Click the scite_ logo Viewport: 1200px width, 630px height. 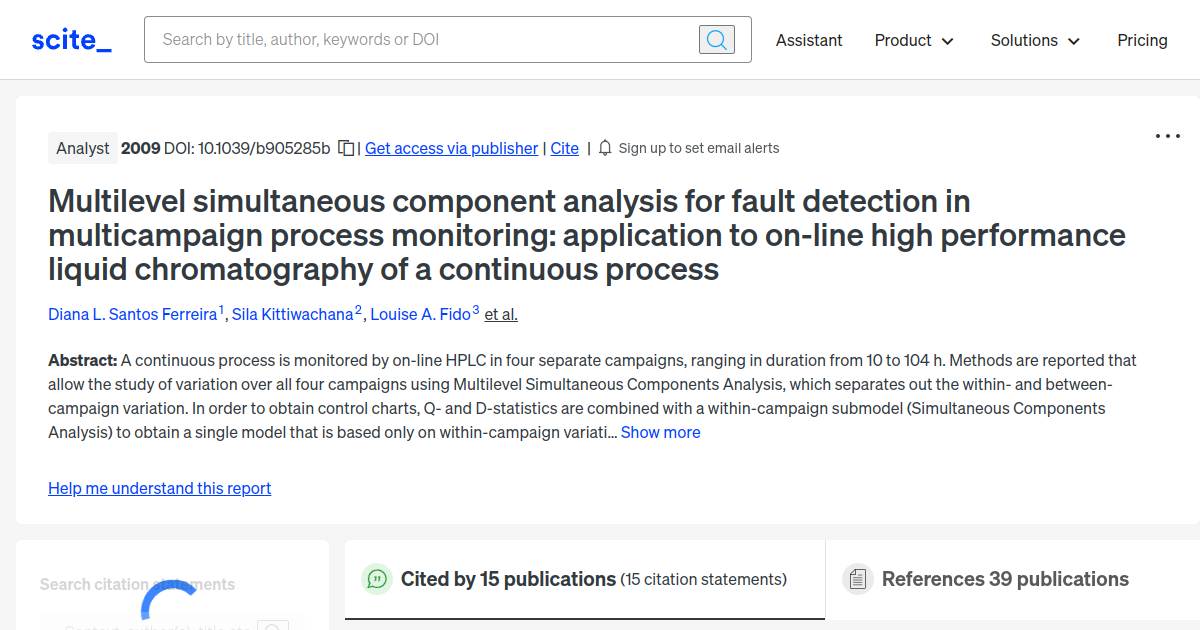(x=70, y=39)
